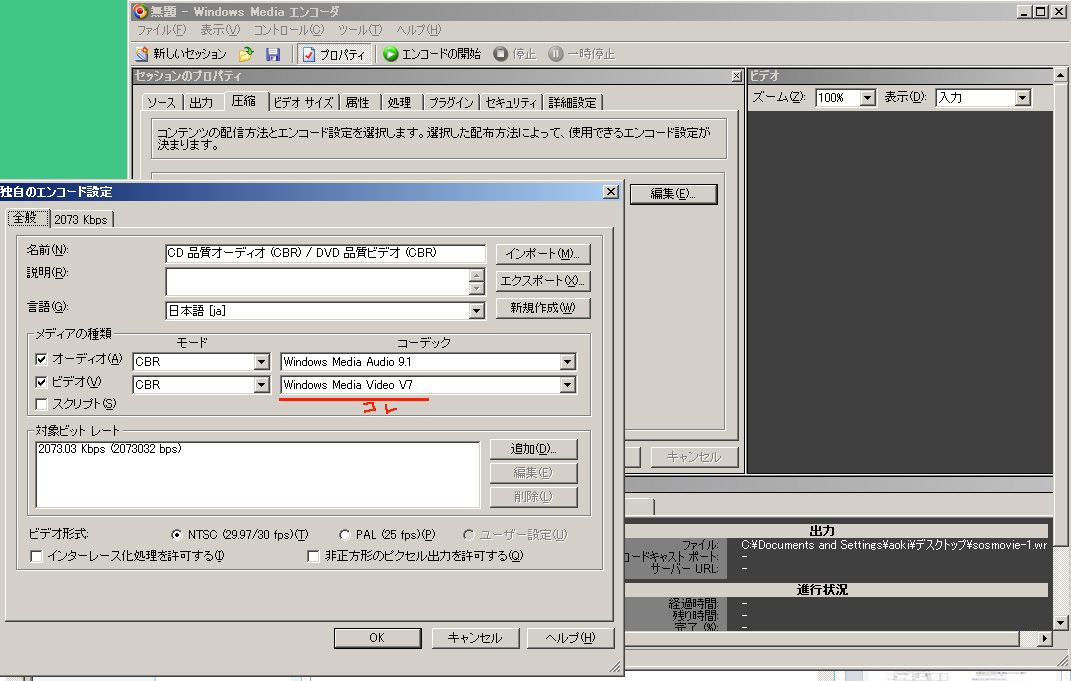This screenshot has height=681, width=1071.
Task: Click up arrow of main window vertical scrollbar
Action: pyautogui.click(x=1060, y=75)
